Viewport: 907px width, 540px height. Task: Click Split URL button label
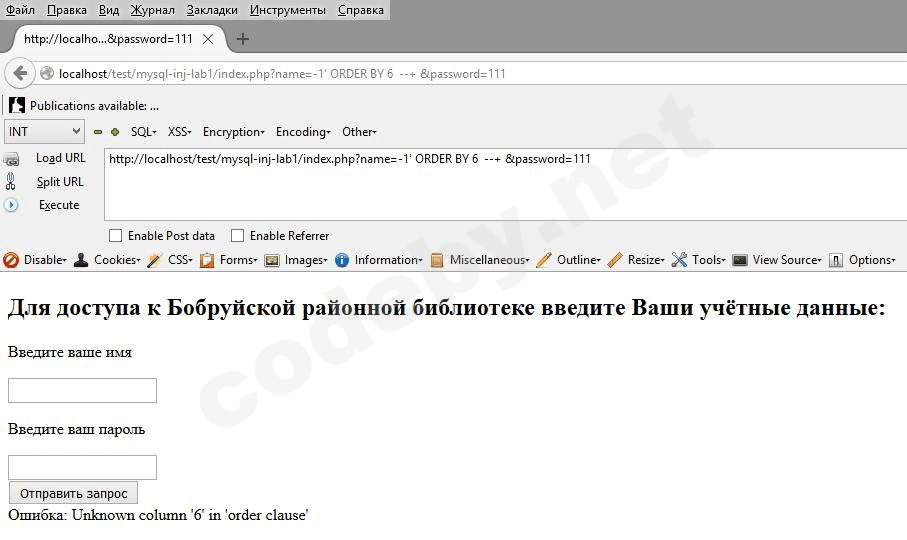[60, 182]
